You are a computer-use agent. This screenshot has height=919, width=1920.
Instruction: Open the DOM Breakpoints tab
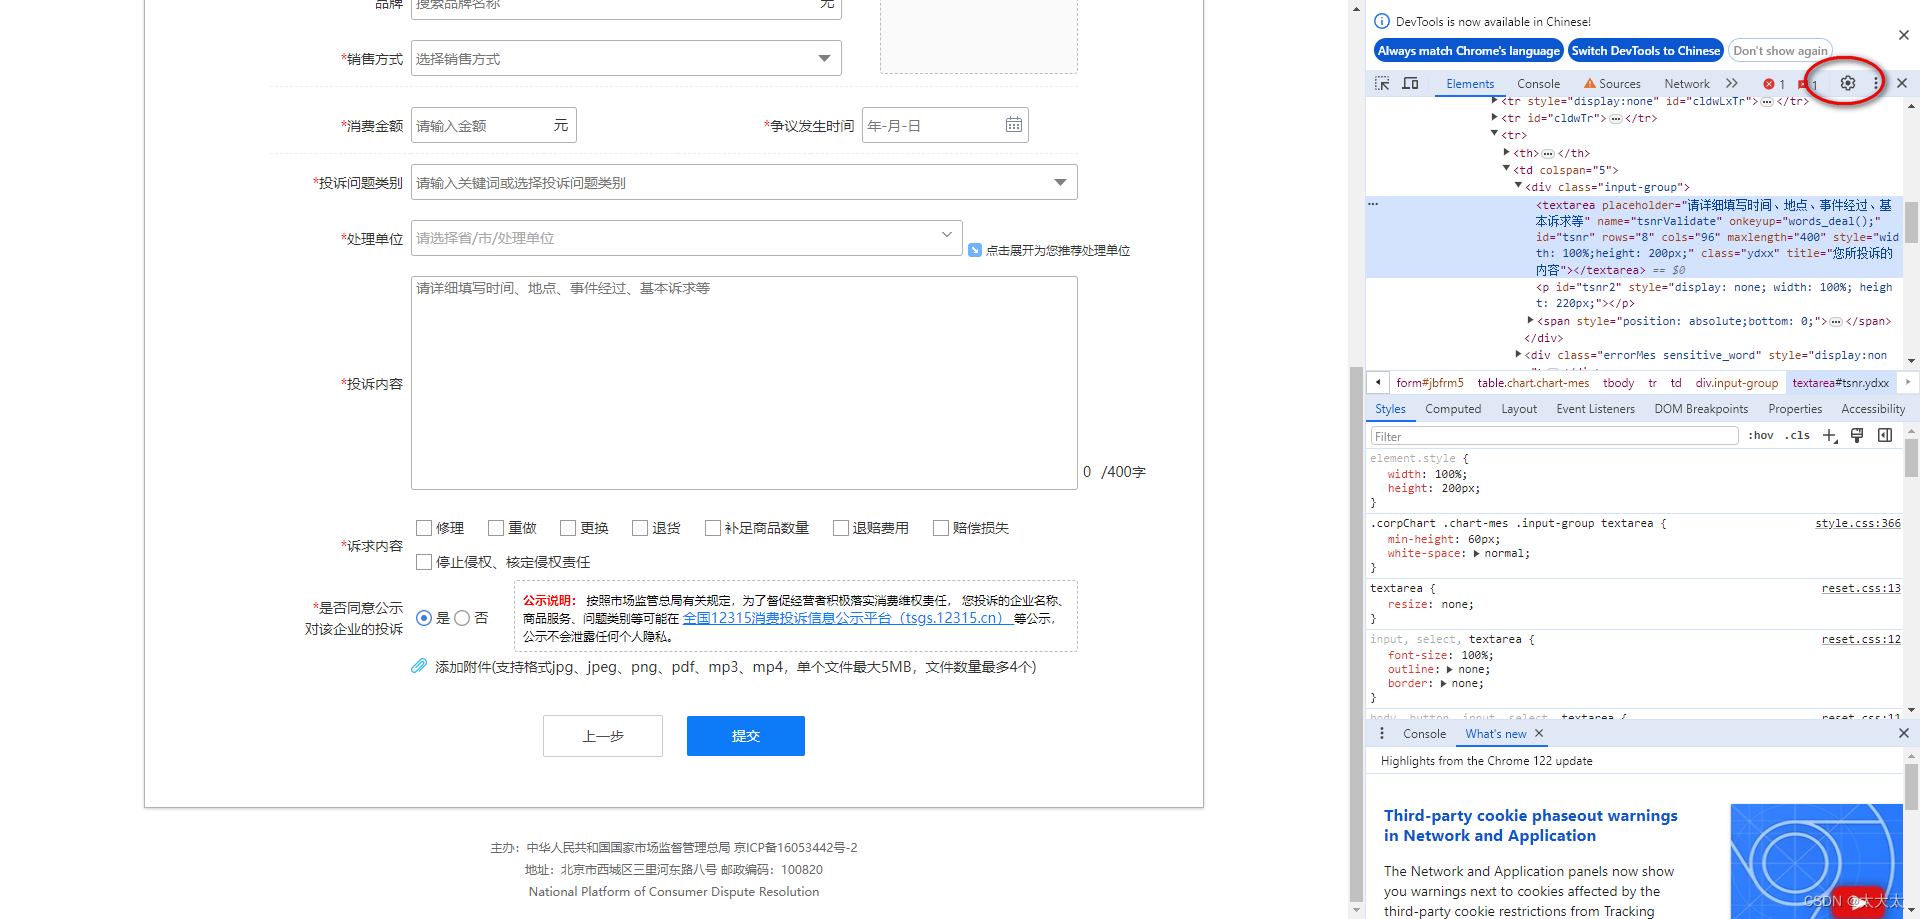[x=1701, y=409]
